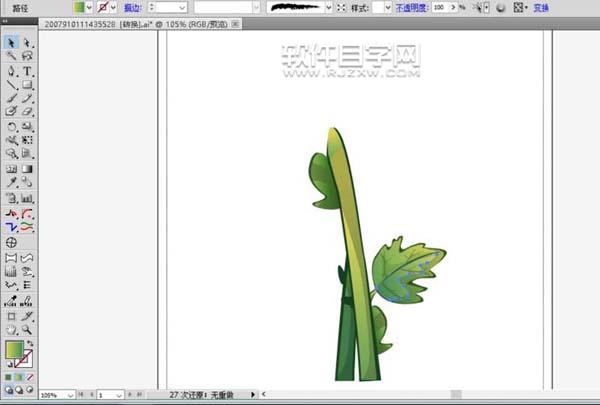Open the 样式 style dropdown
Screen dimensions: 600x405
(x=388, y=7)
